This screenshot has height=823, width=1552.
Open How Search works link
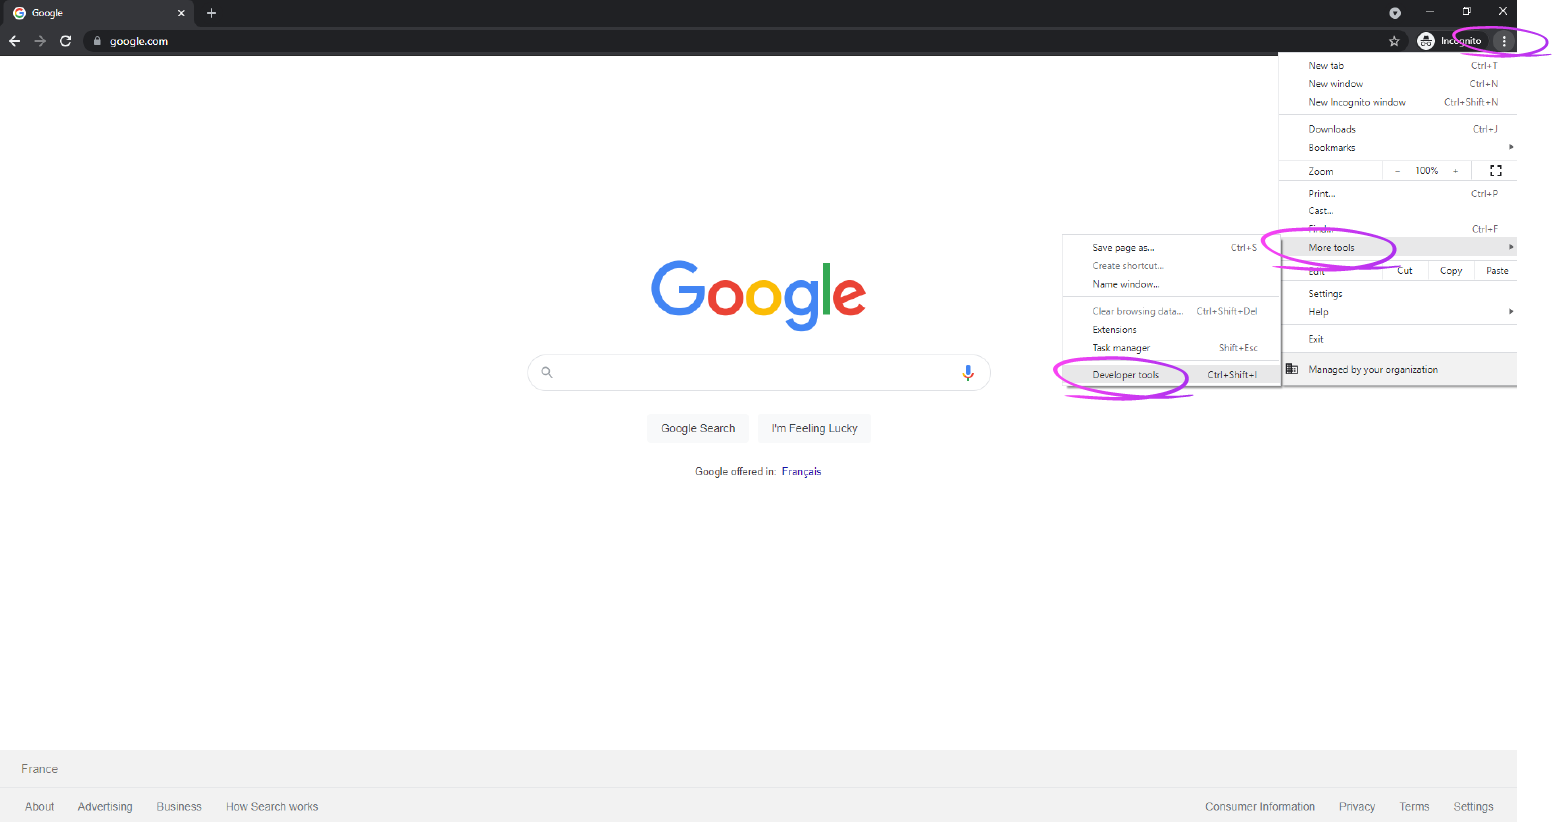(272, 807)
